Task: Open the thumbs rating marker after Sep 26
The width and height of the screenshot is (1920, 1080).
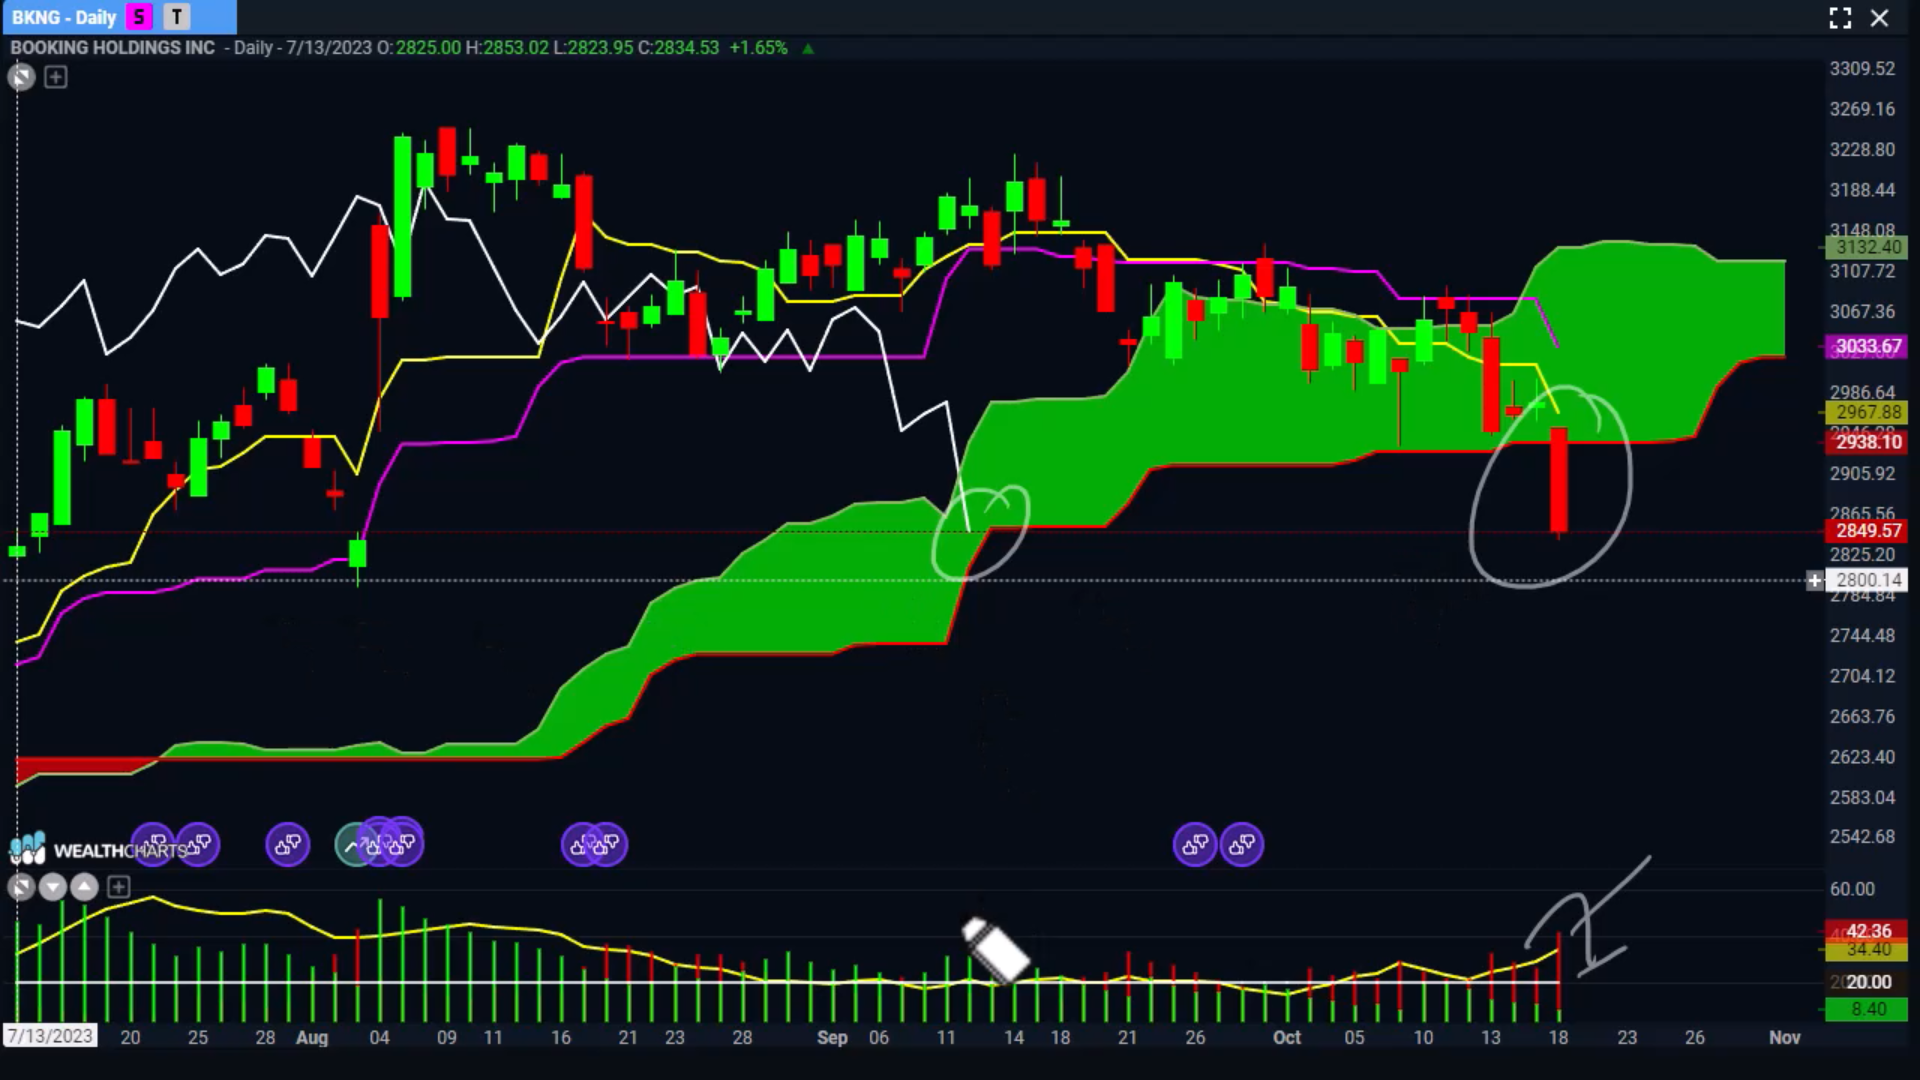Action: pyautogui.click(x=1242, y=845)
